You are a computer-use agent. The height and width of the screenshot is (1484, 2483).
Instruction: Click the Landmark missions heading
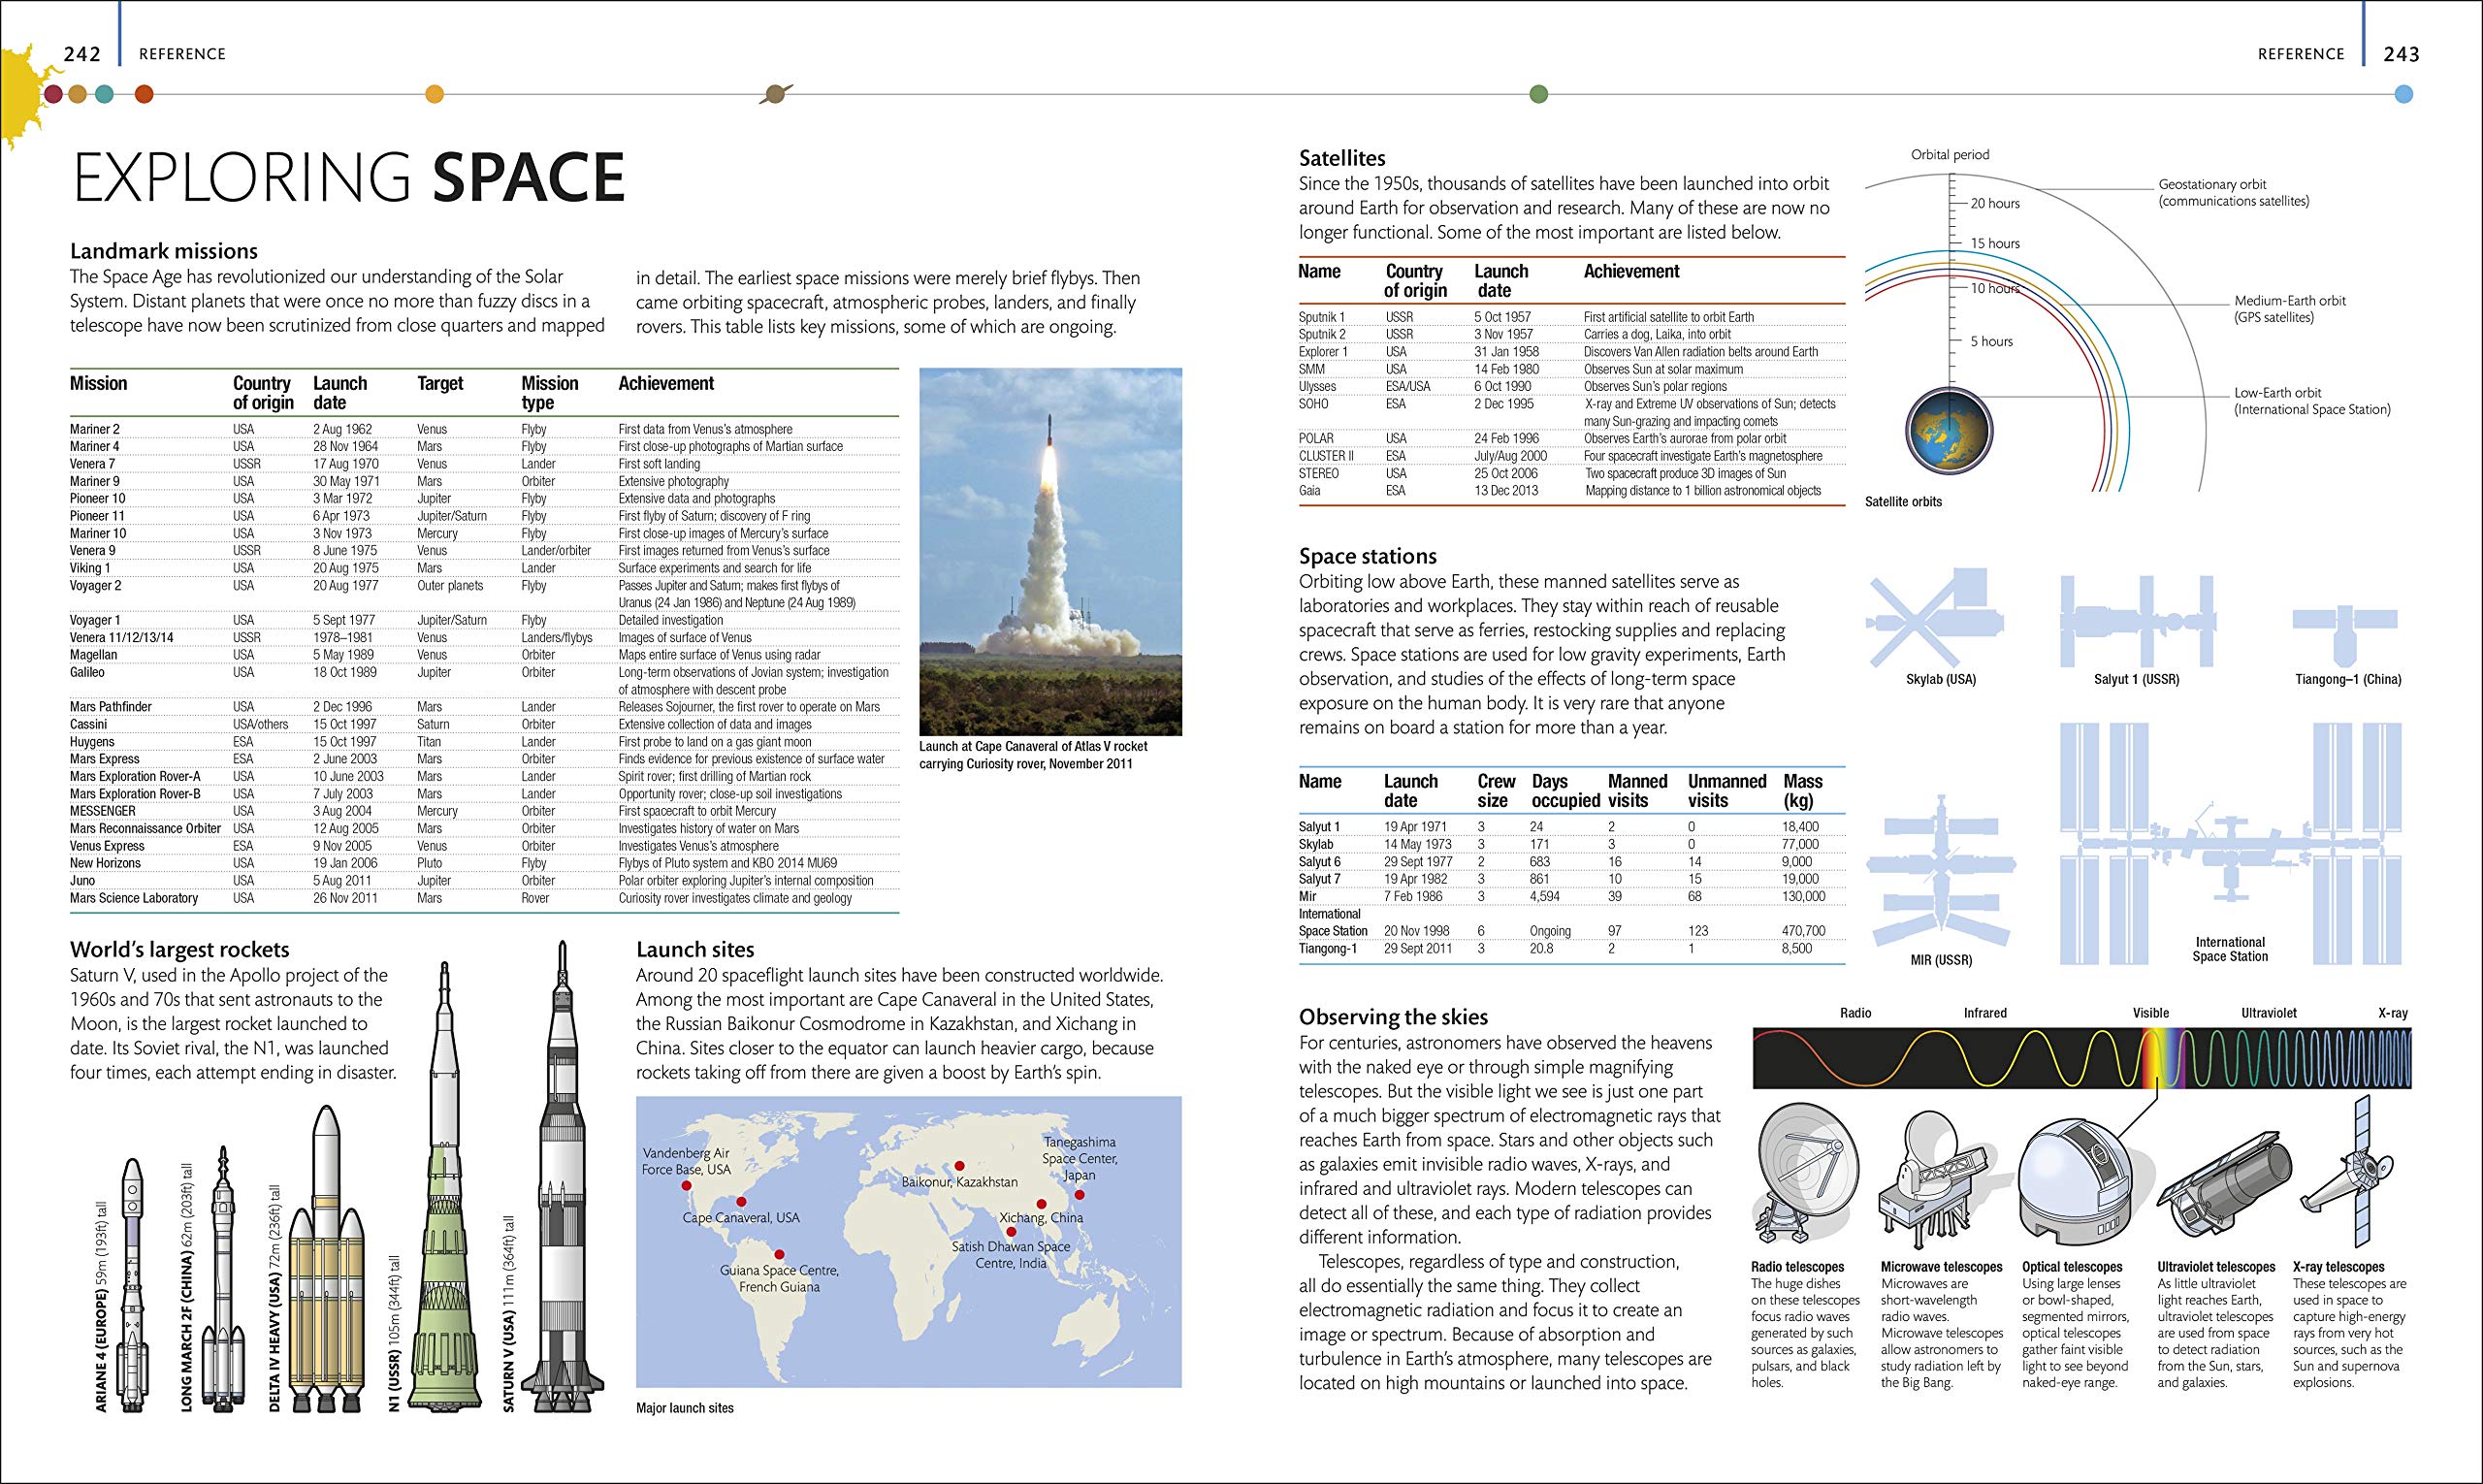pos(164,251)
